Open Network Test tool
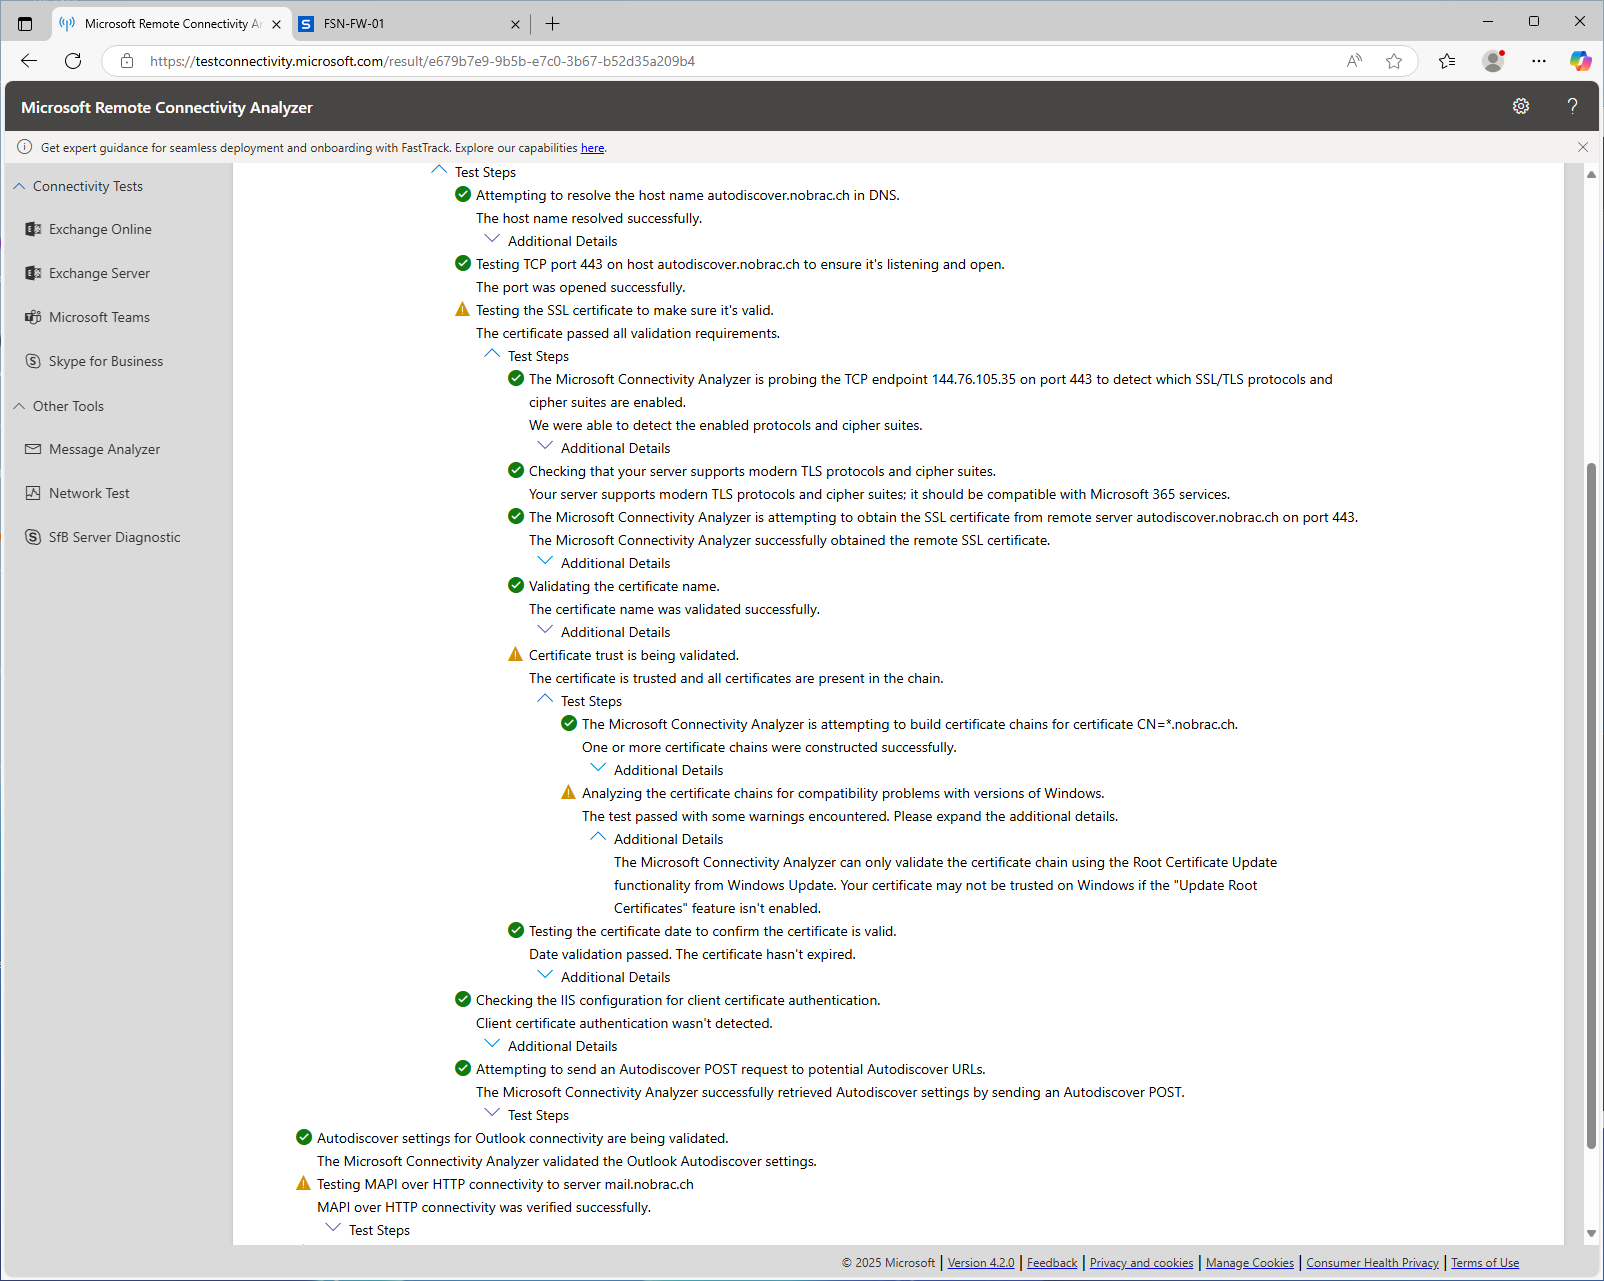Image resolution: width=1604 pixels, height=1281 pixels. click(89, 493)
